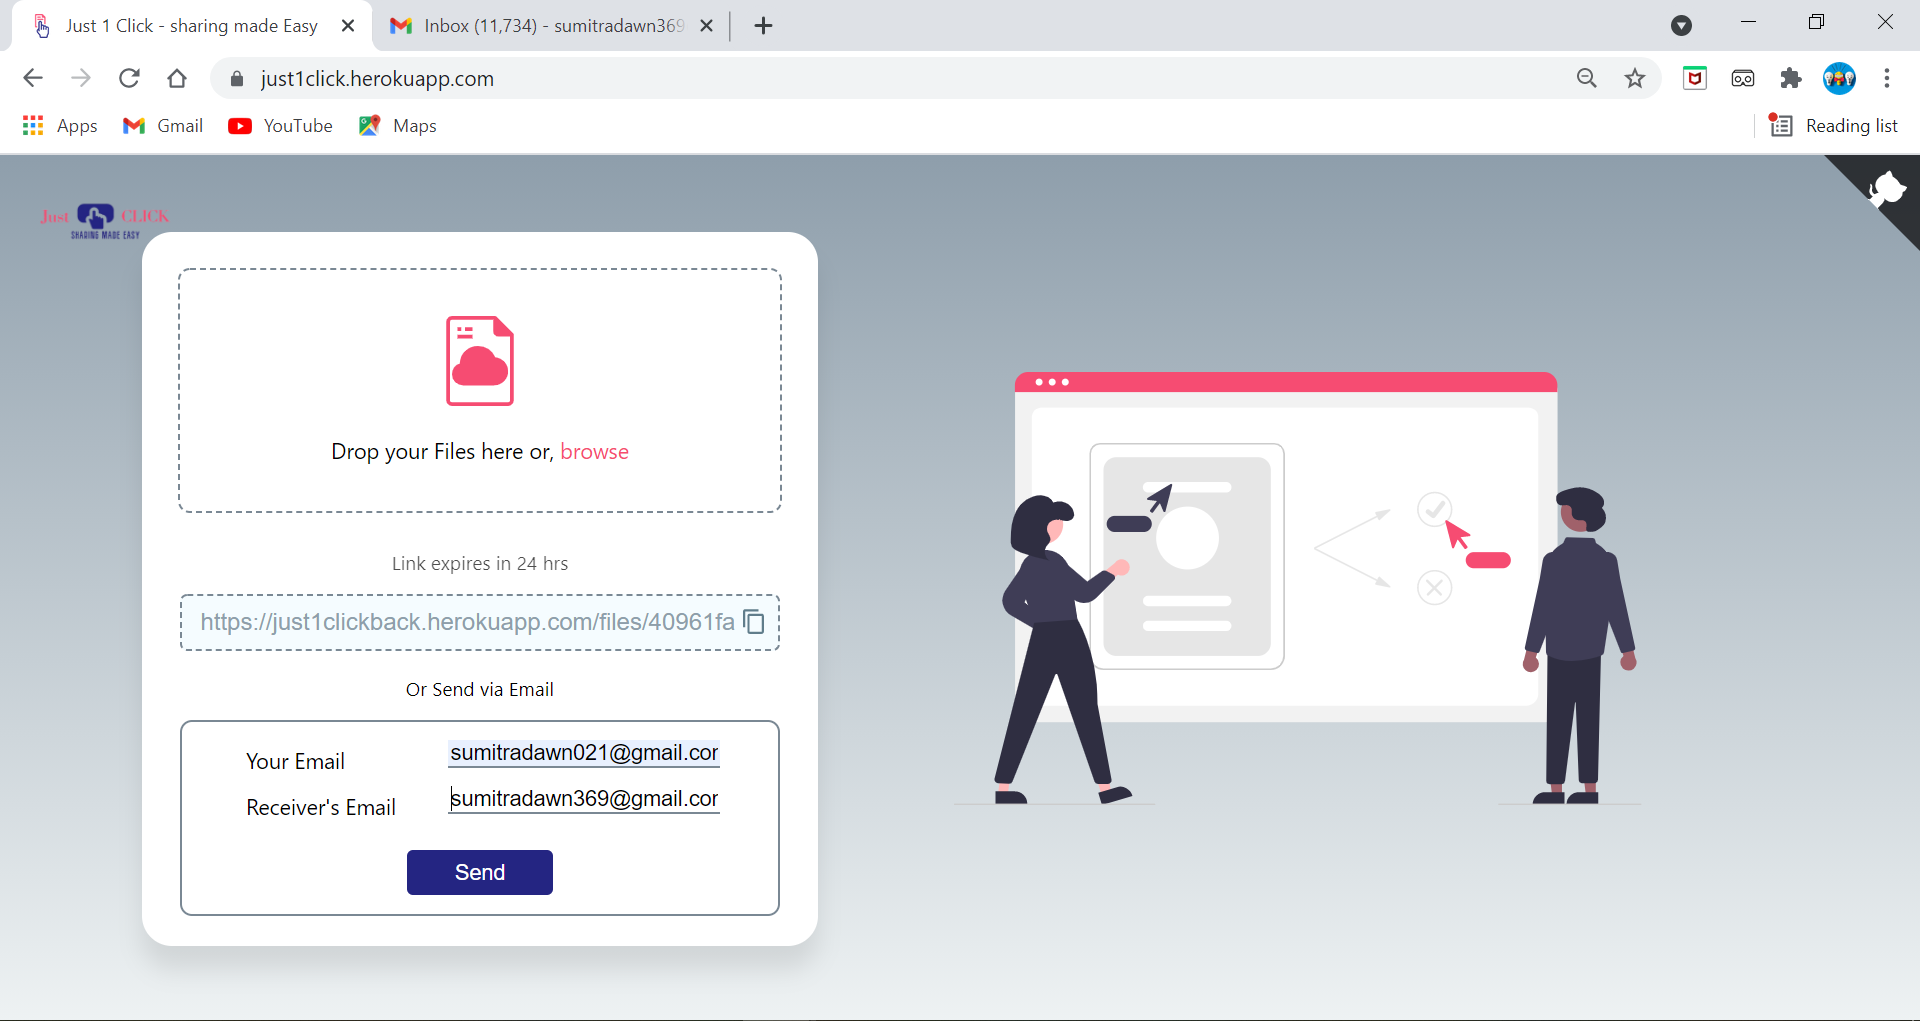
Task: Open the download indicator in the title bar
Action: pyautogui.click(x=1682, y=25)
